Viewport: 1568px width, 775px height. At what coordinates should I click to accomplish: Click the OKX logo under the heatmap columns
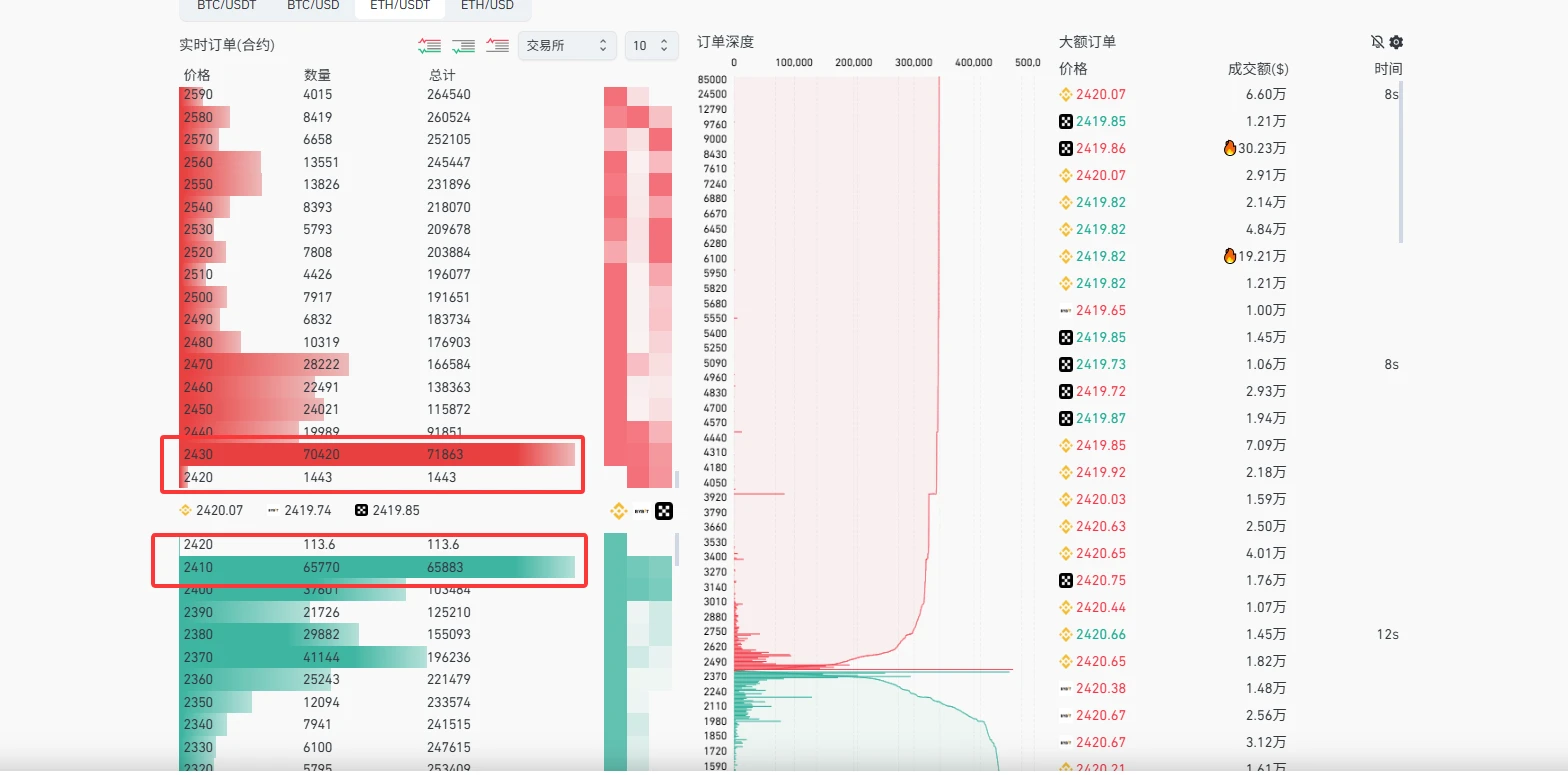(x=664, y=511)
